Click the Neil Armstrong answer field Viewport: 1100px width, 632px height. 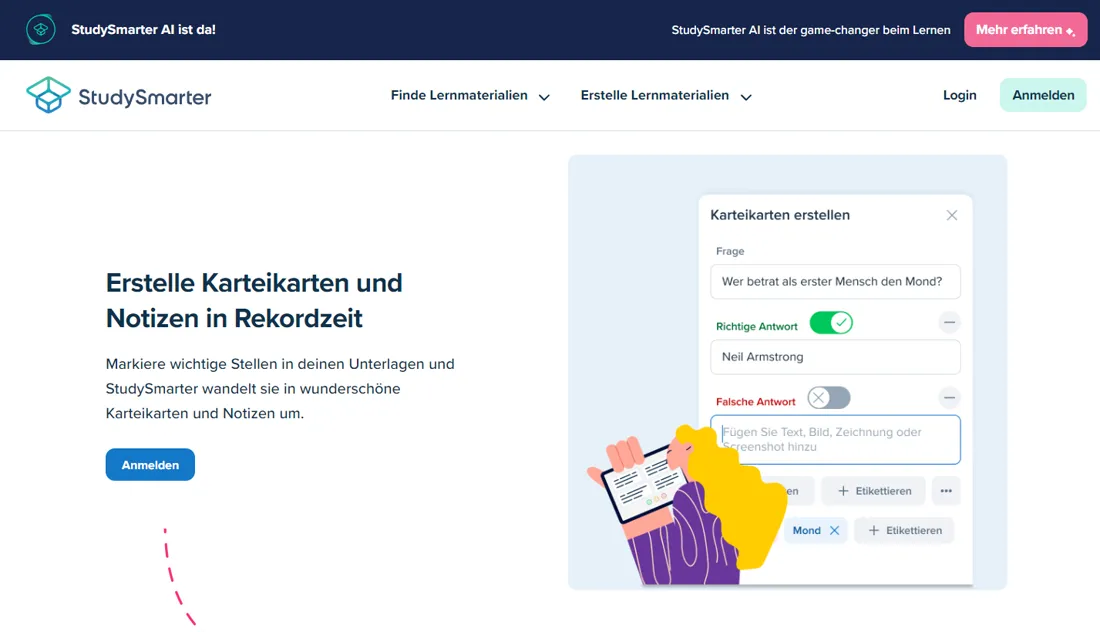click(835, 357)
